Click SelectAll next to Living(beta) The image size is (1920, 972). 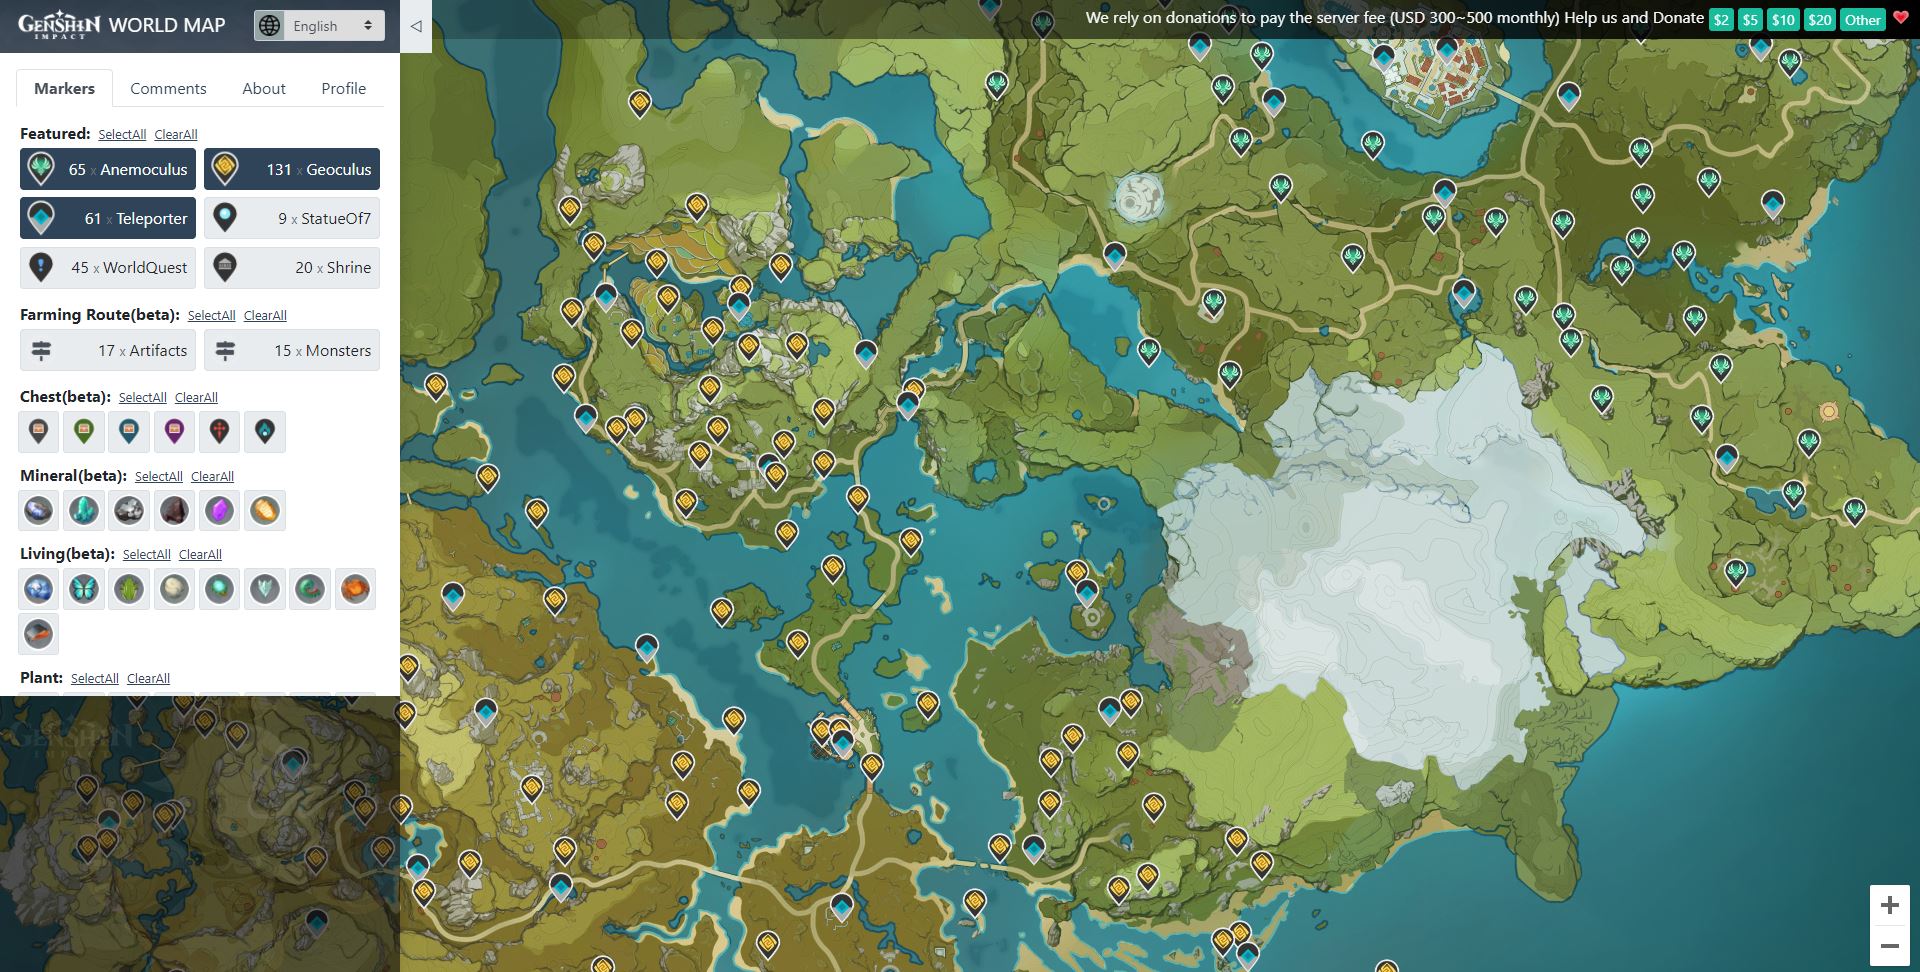(x=147, y=555)
